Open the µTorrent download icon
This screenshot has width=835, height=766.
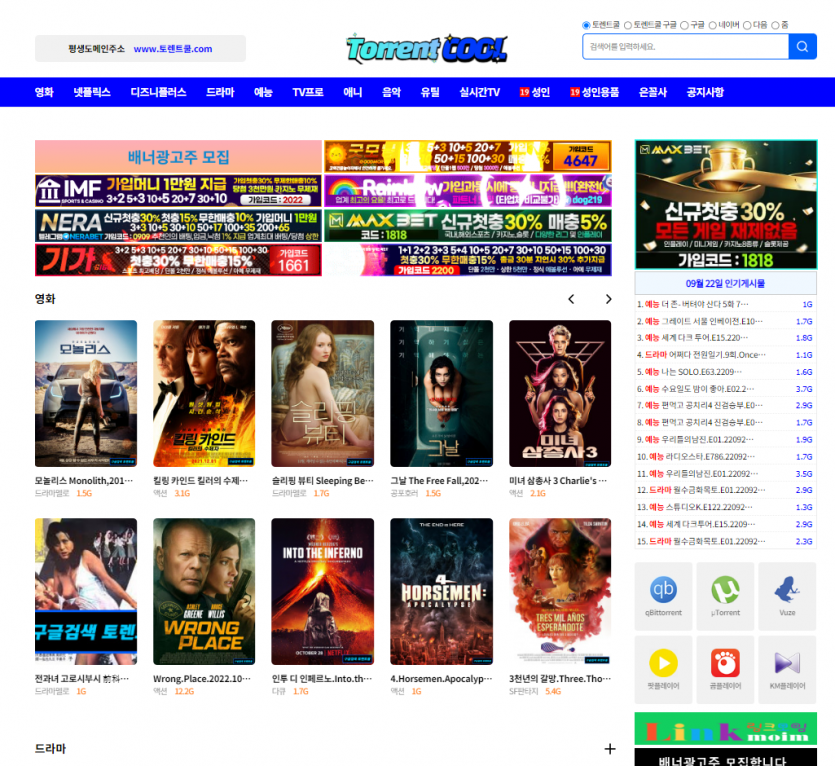[x=725, y=591]
